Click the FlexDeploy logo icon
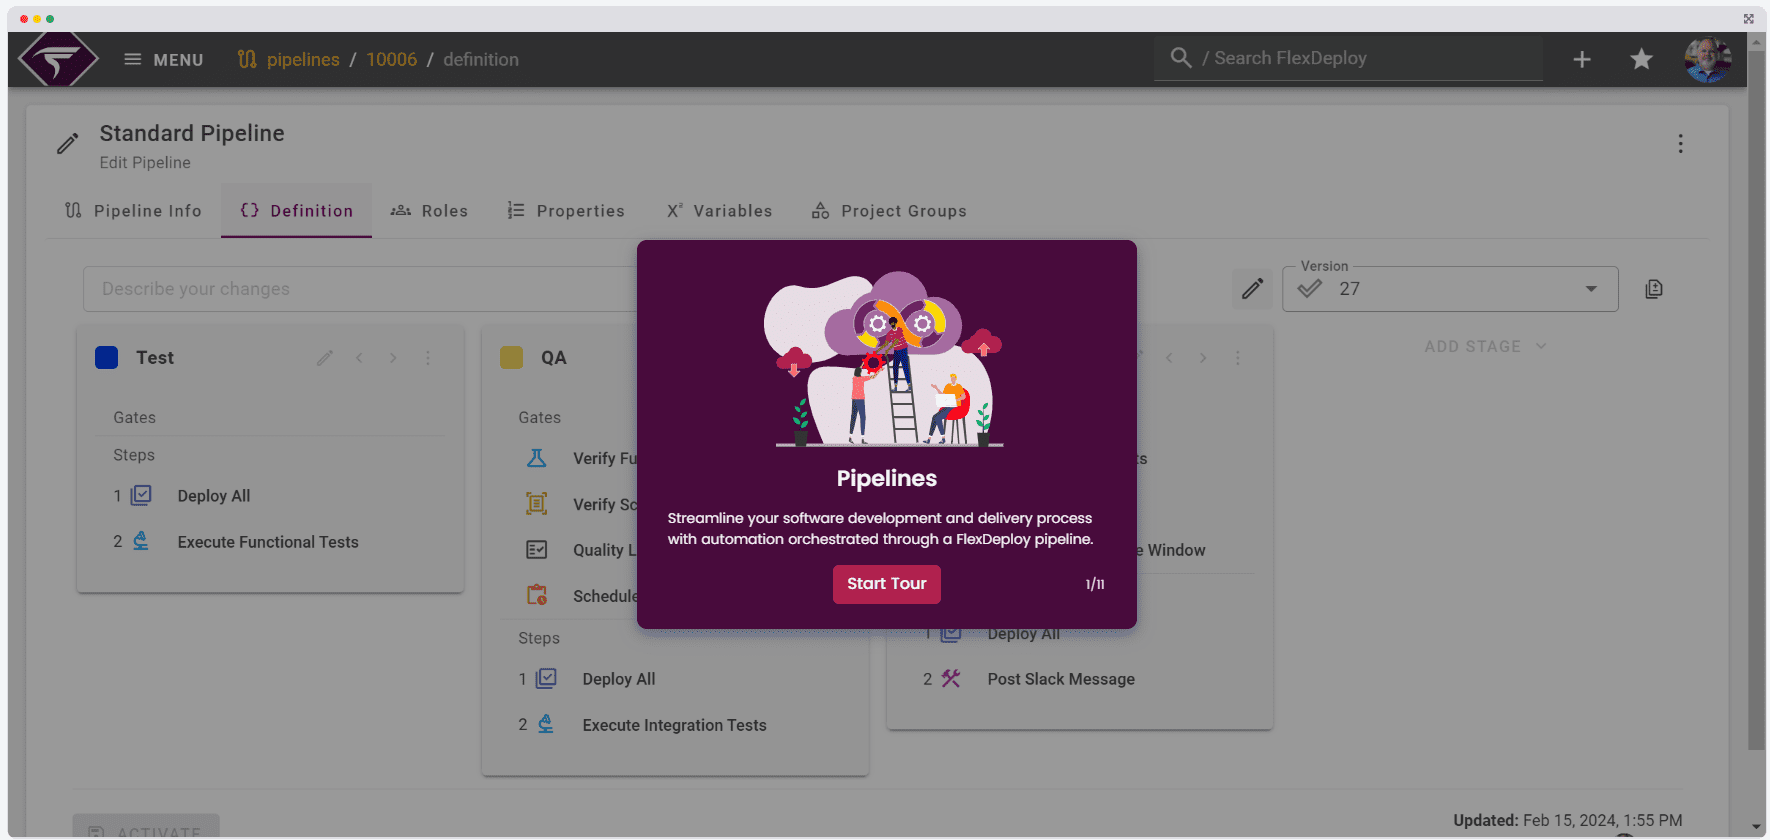Viewport: 1770px width, 840px height. (x=58, y=60)
